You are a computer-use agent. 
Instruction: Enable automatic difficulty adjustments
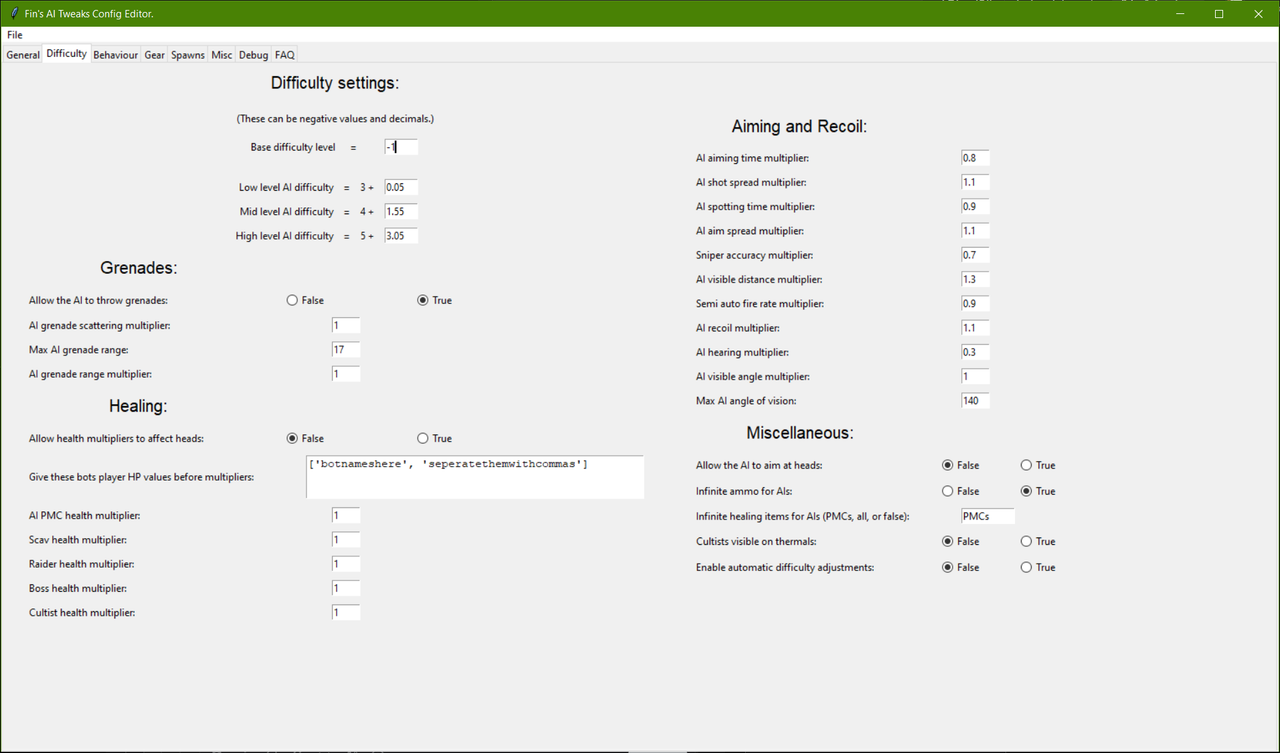click(1025, 566)
